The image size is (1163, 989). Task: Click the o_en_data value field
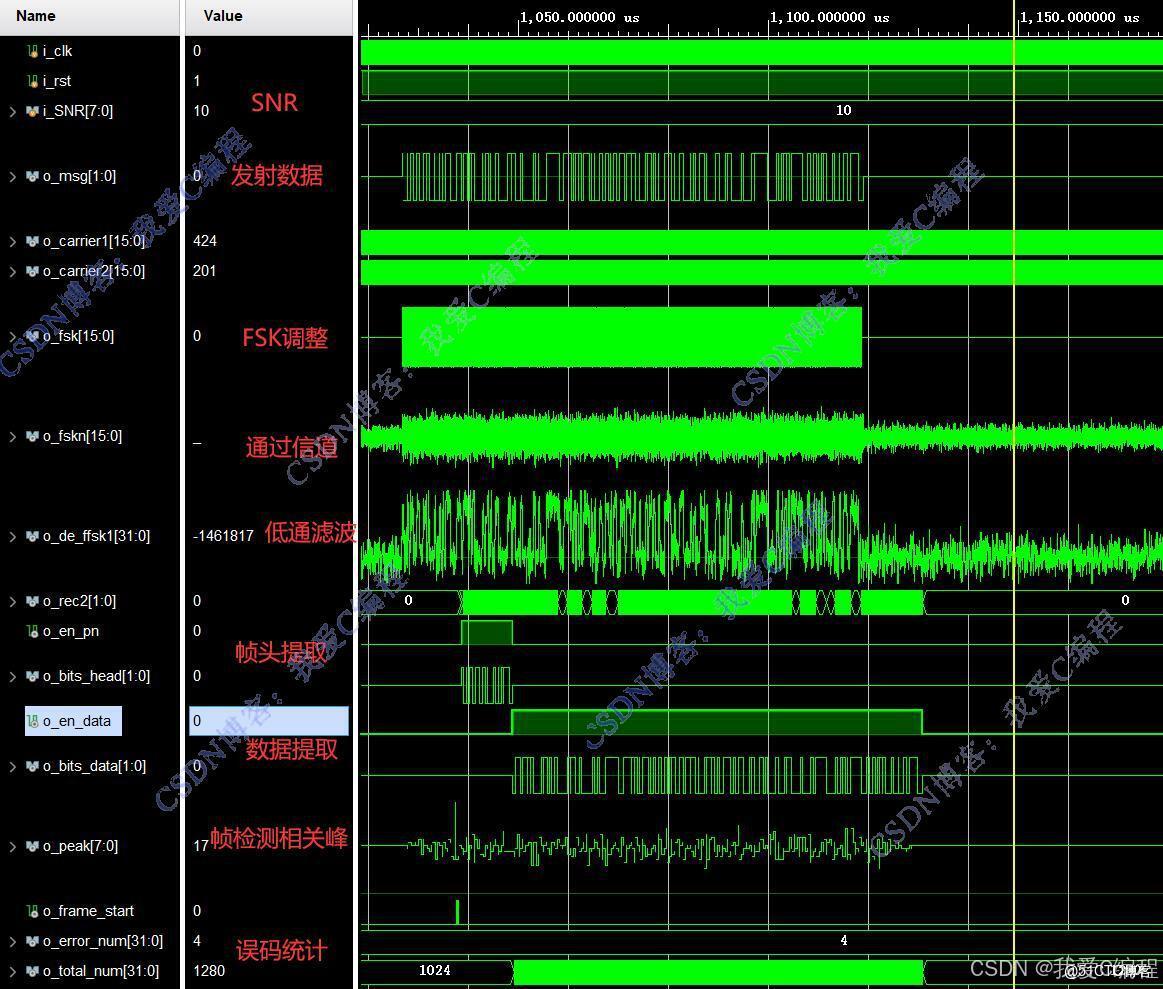268,721
